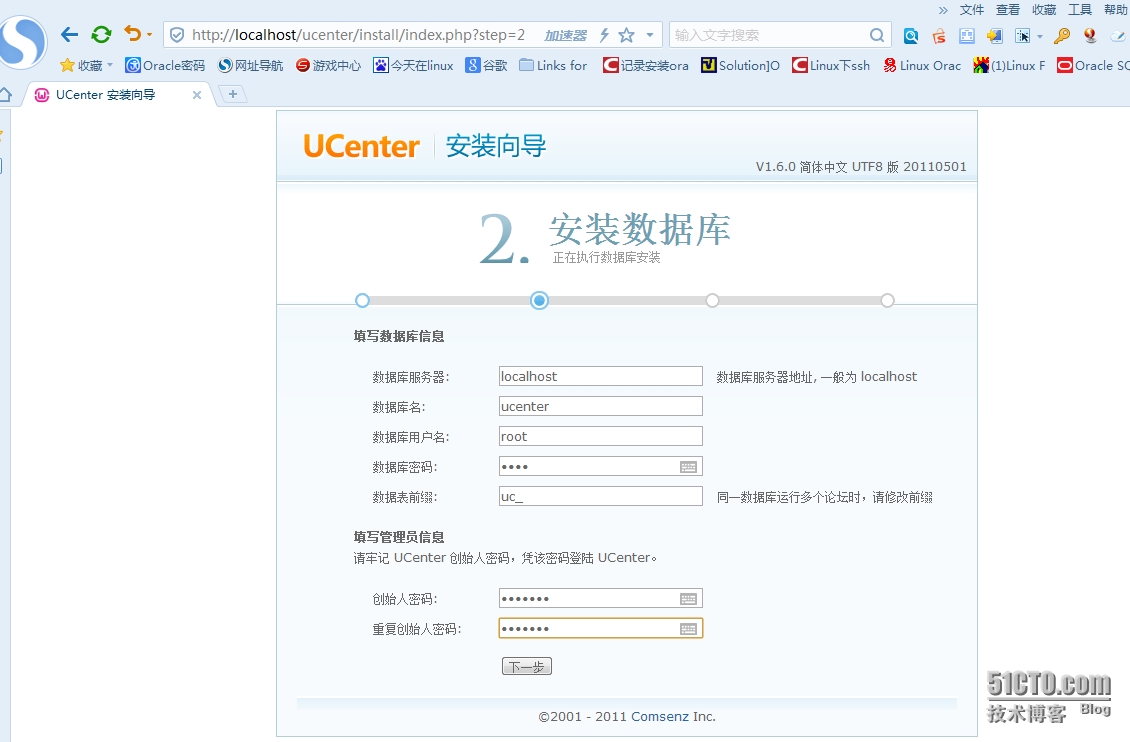Open the 谷歌 bookmark
The height and width of the screenshot is (742, 1130).
tap(487, 66)
